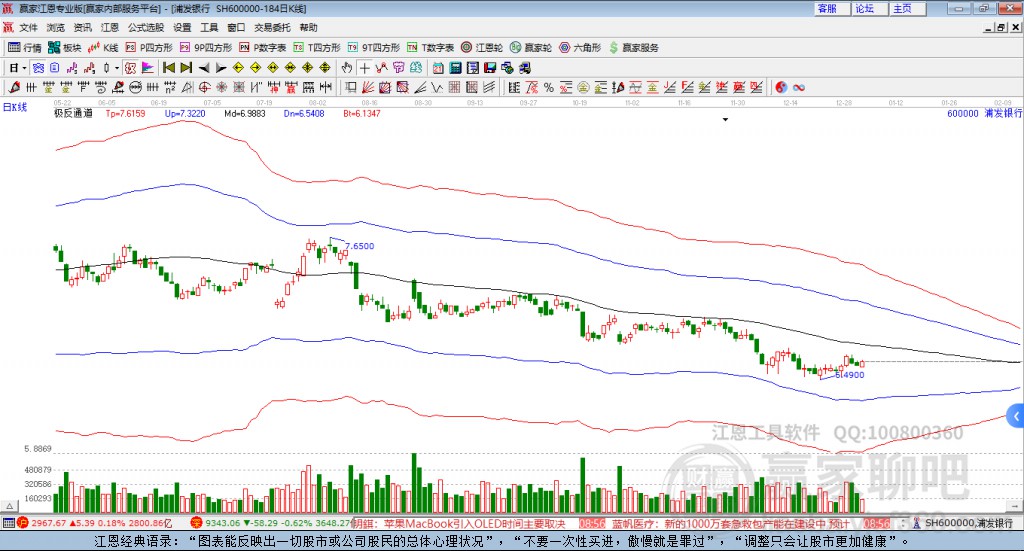The image size is (1024, 551).
Task: Open the 江恩 menu
Action: (110, 27)
